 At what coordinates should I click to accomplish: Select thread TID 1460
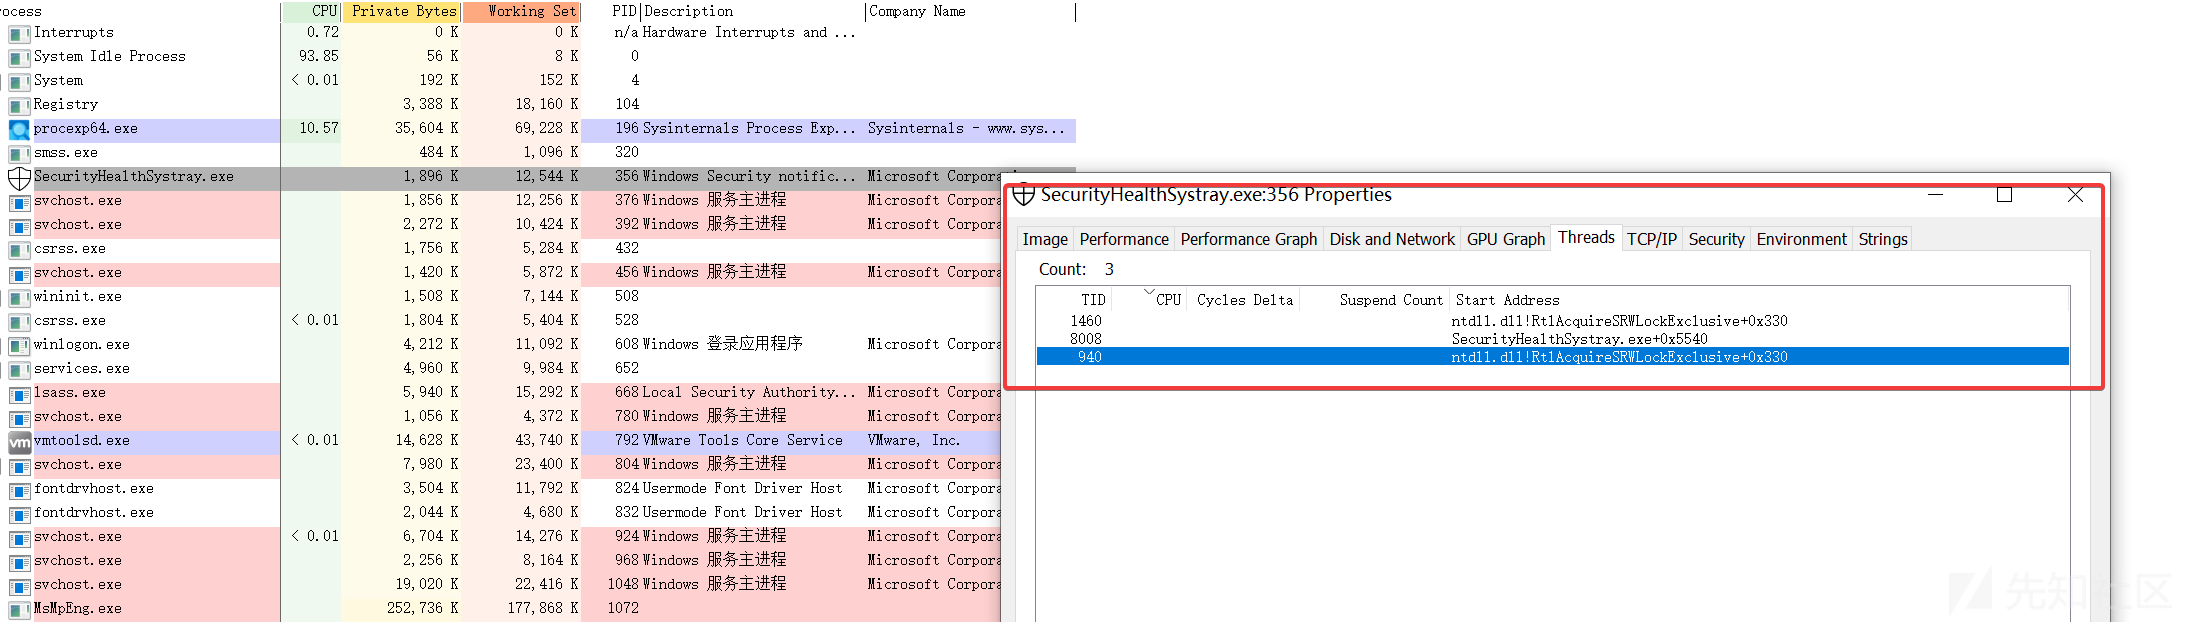pyautogui.click(x=1553, y=321)
